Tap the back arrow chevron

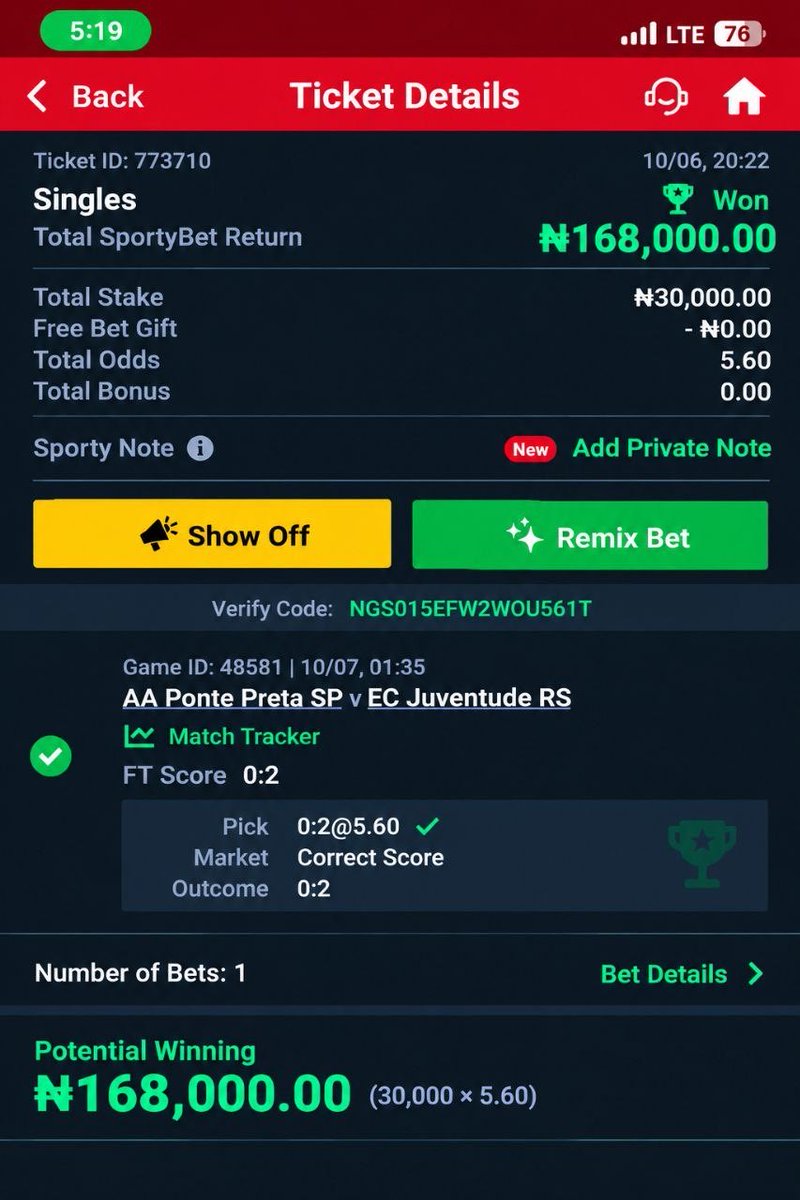click(37, 96)
